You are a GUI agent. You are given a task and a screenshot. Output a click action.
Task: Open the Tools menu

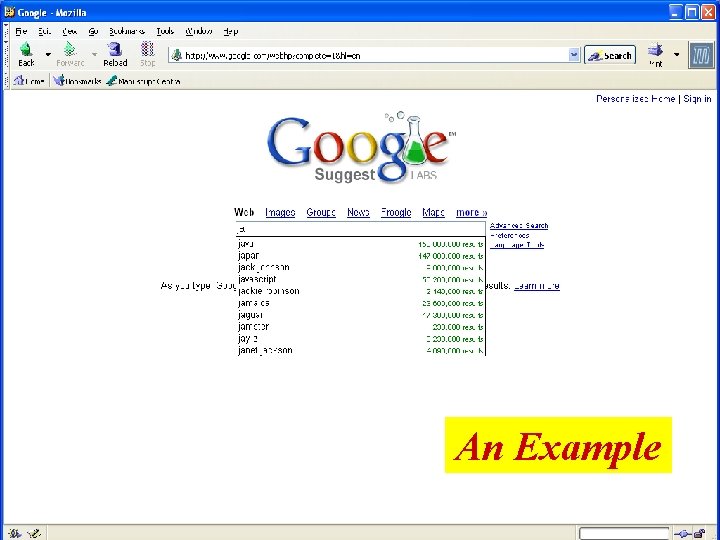(x=165, y=31)
